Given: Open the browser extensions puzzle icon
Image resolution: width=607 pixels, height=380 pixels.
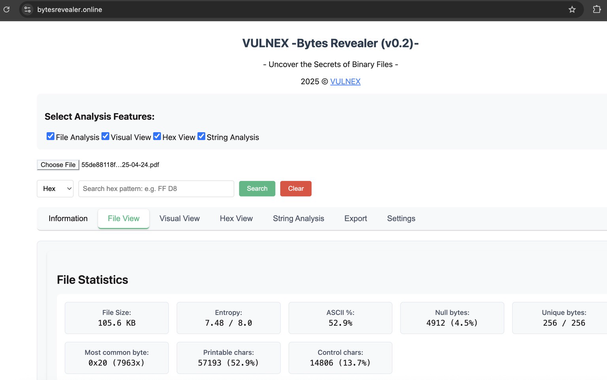Looking at the screenshot, I should (x=597, y=10).
